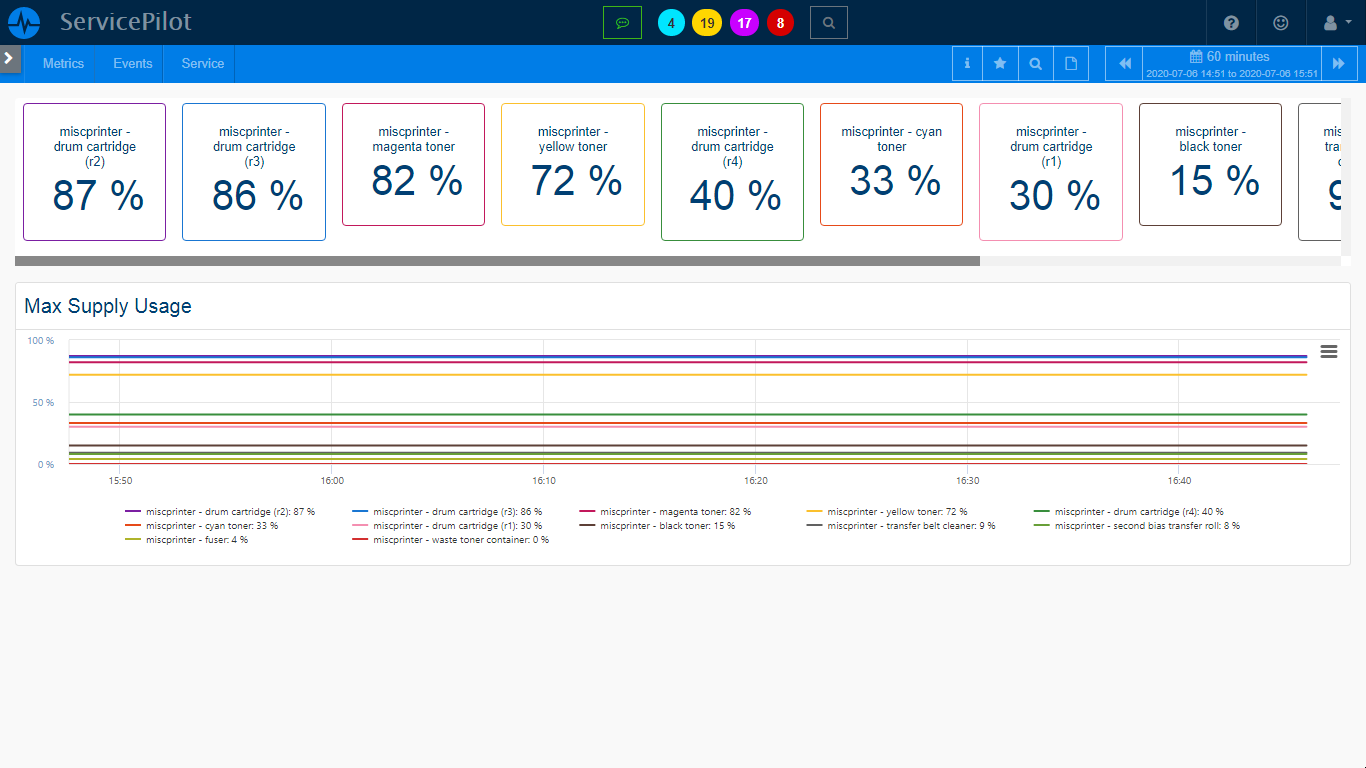Hide the black toner series in legend
The height and width of the screenshot is (768, 1366).
click(x=667, y=526)
